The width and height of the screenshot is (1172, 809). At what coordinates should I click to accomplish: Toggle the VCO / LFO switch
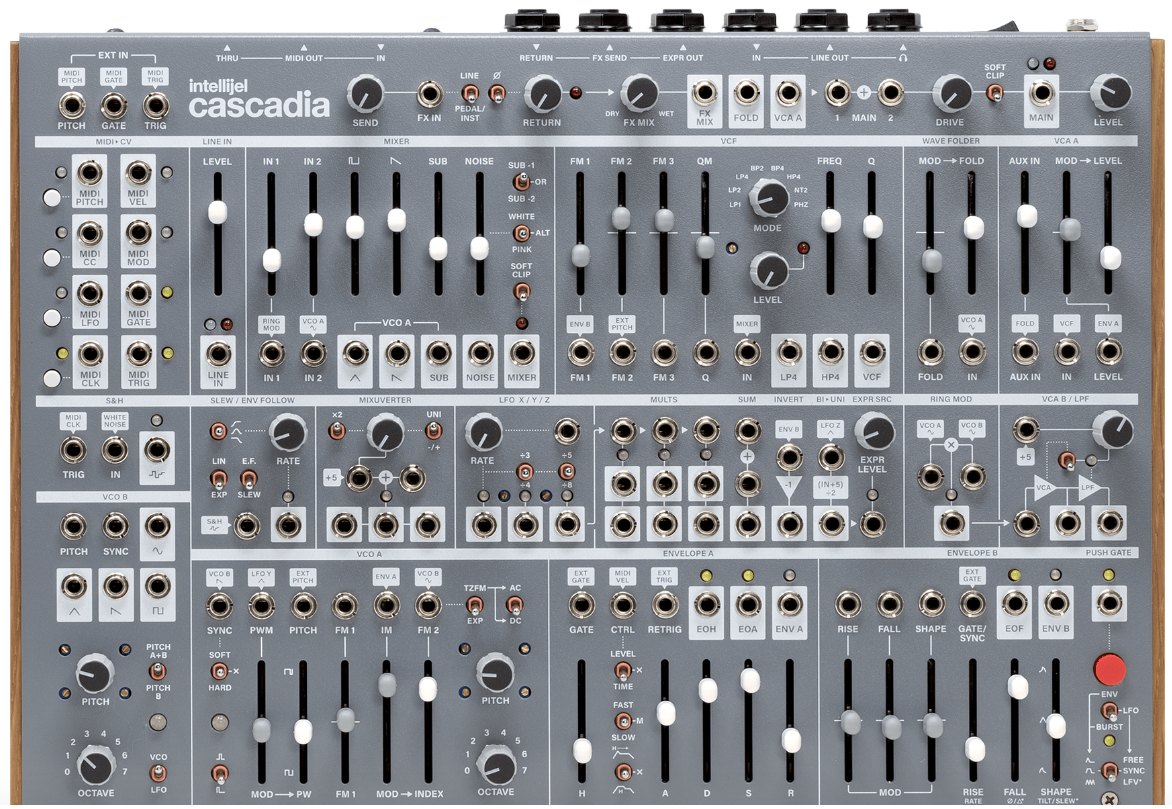(x=158, y=773)
